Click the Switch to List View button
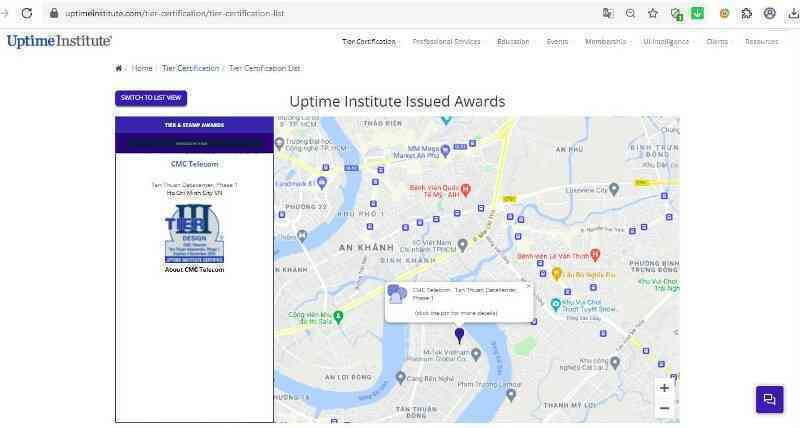The width and height of the screenshot is (800, 428). pos(151,98)
